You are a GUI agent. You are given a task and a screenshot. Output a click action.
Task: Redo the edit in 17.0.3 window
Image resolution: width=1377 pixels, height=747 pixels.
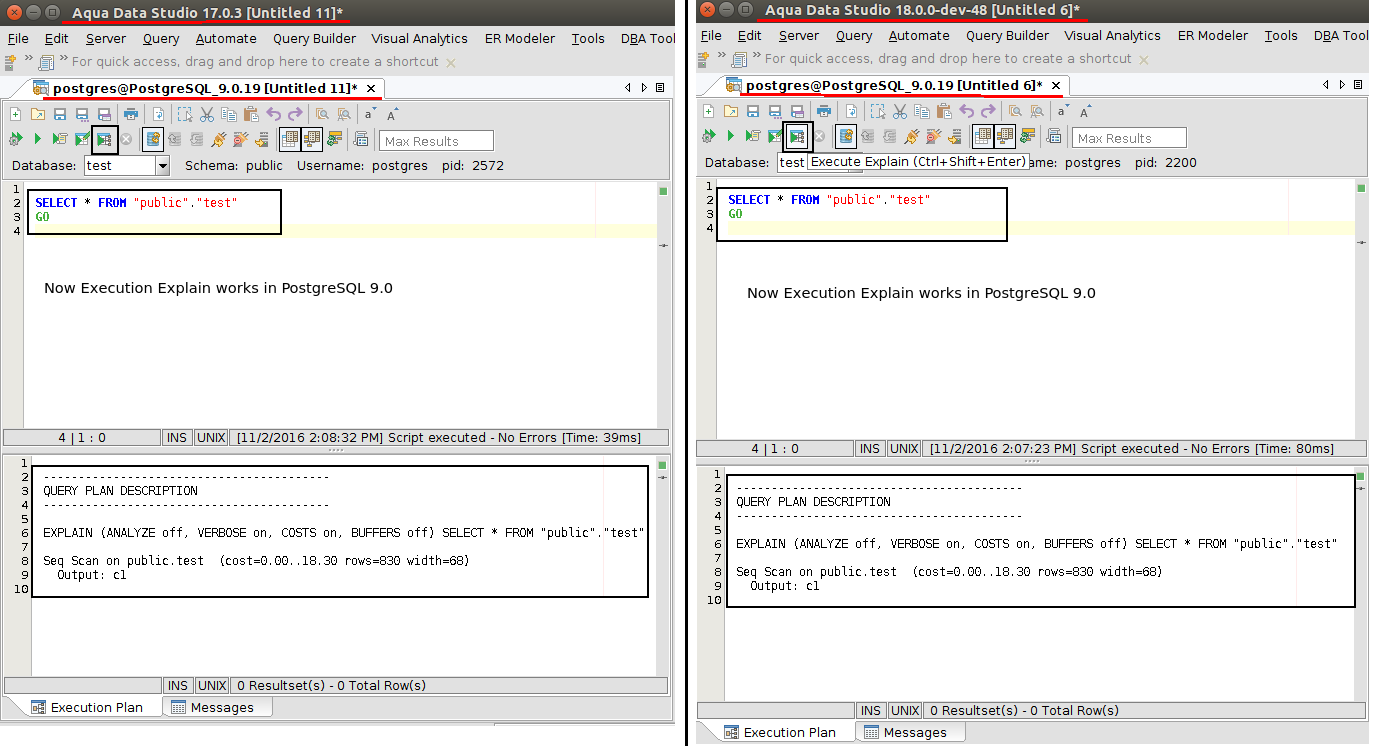tap(296, 114)
